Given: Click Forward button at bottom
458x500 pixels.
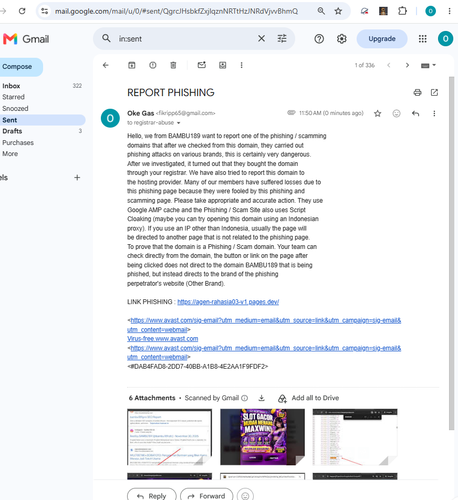Looking at the screenshot, I should (207, 495).
